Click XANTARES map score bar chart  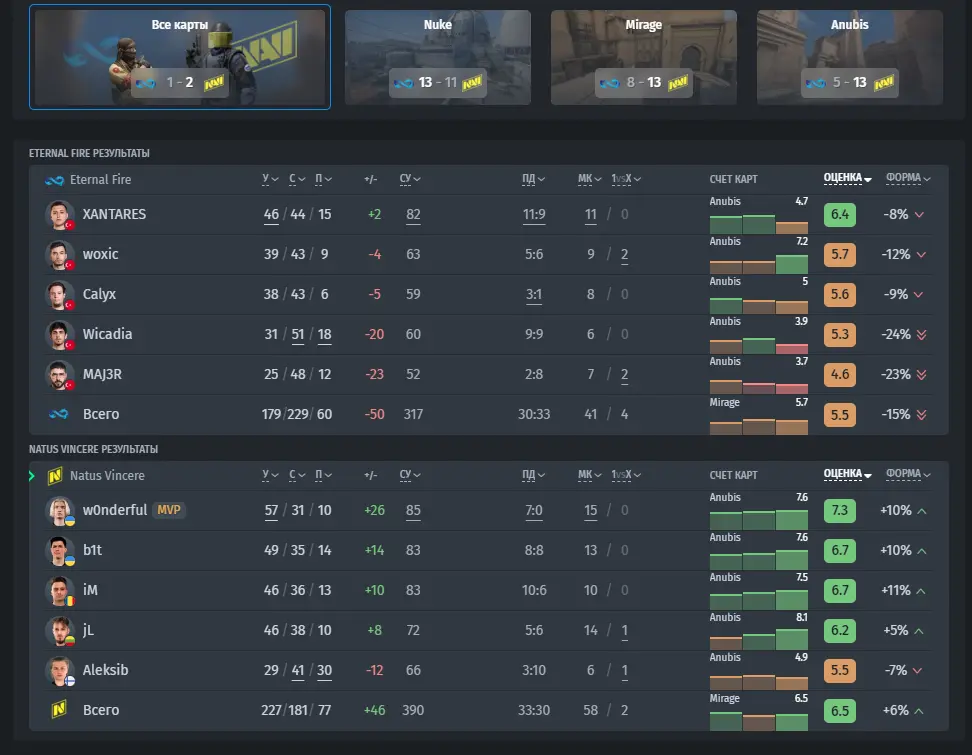tap(759, 224)
